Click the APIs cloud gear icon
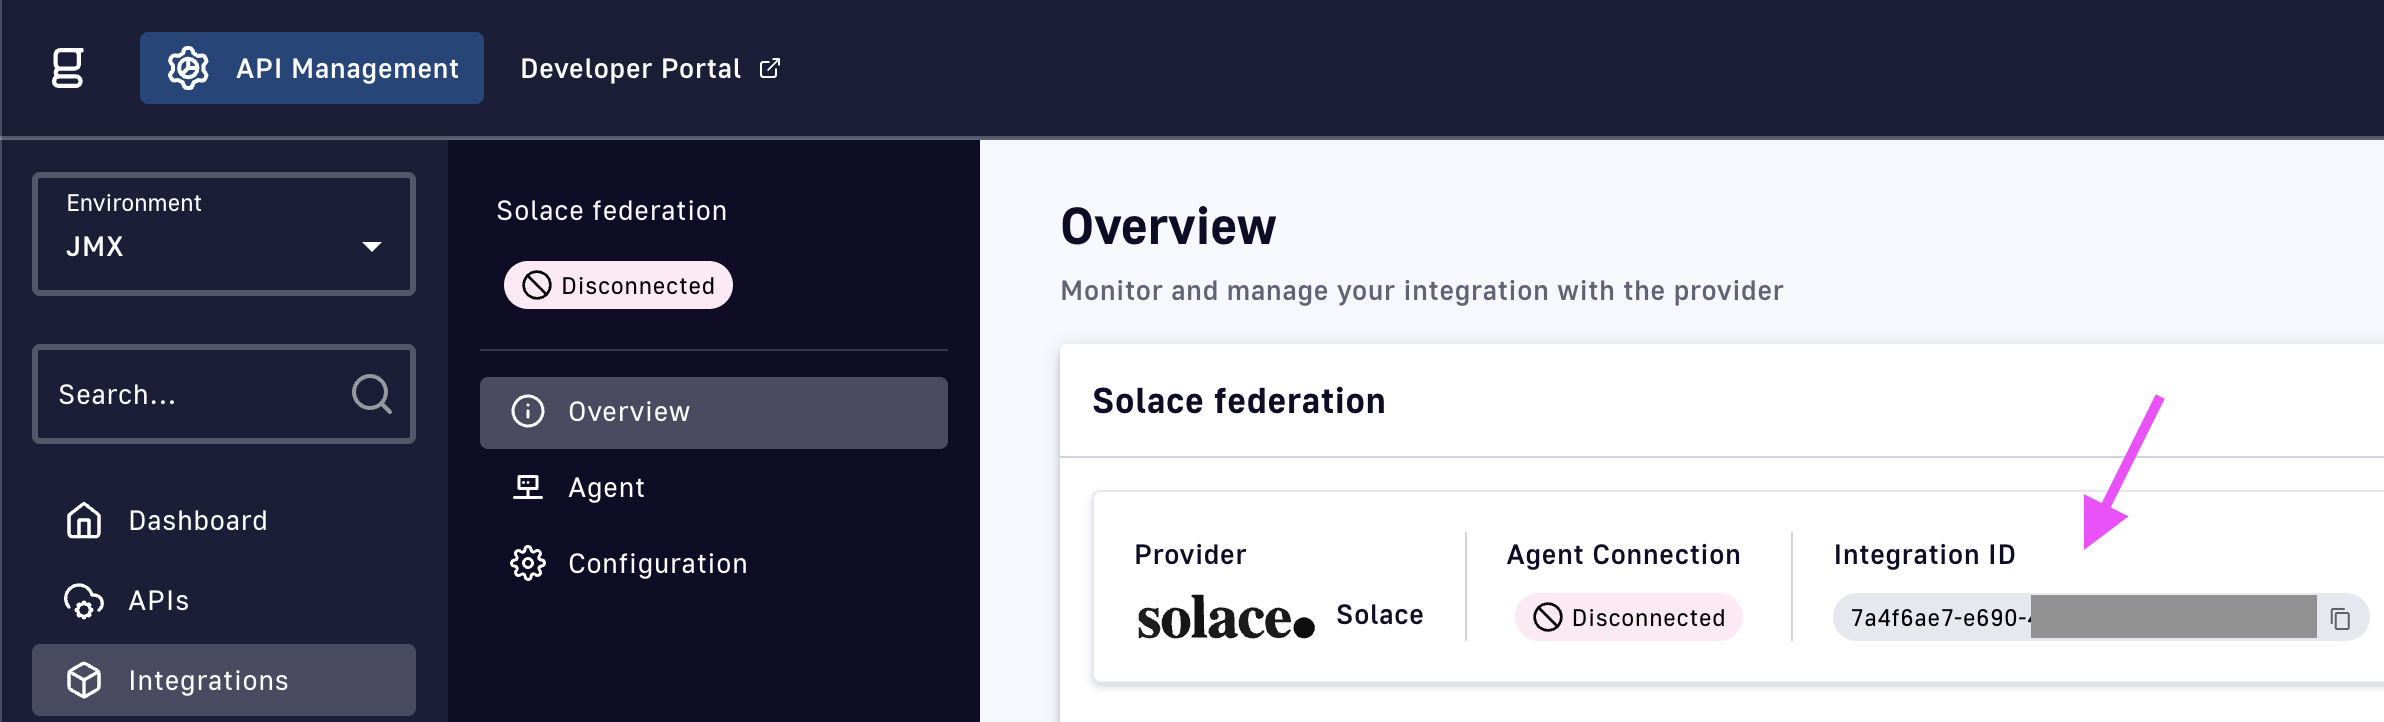 tap(84, 600)
